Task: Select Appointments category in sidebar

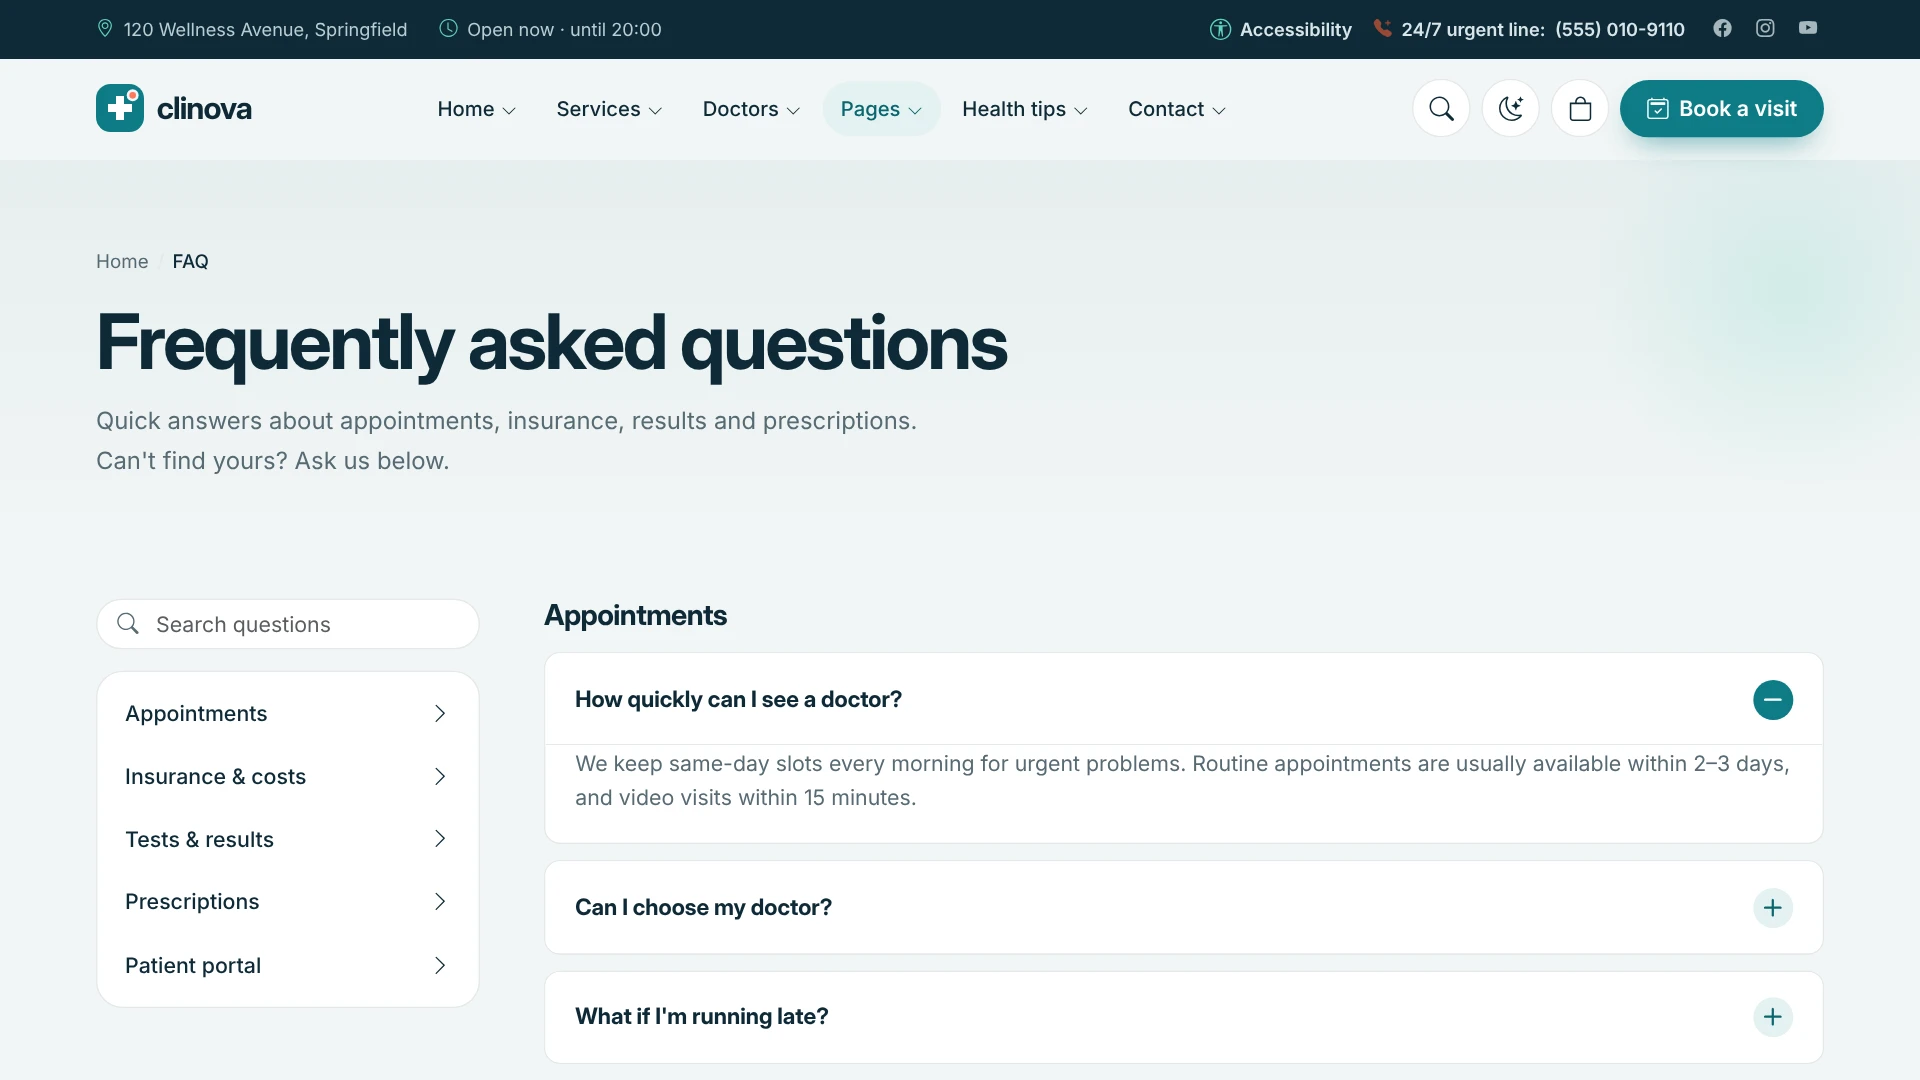Action: [287, 713]
